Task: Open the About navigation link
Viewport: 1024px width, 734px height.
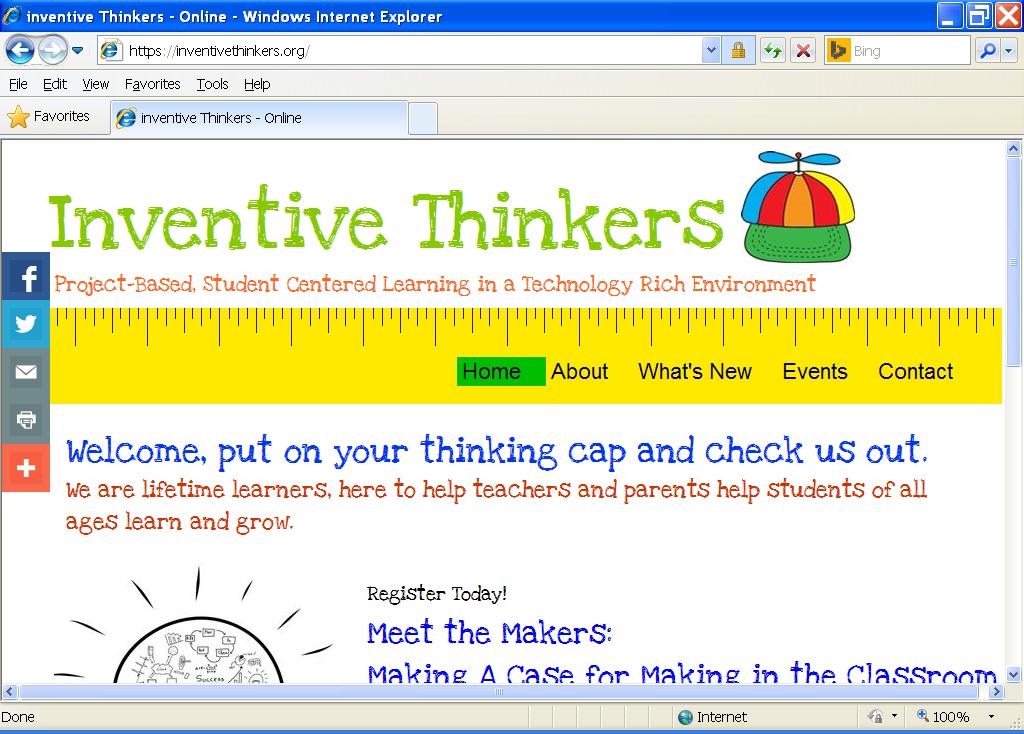Action: click(x=579, y=372)
